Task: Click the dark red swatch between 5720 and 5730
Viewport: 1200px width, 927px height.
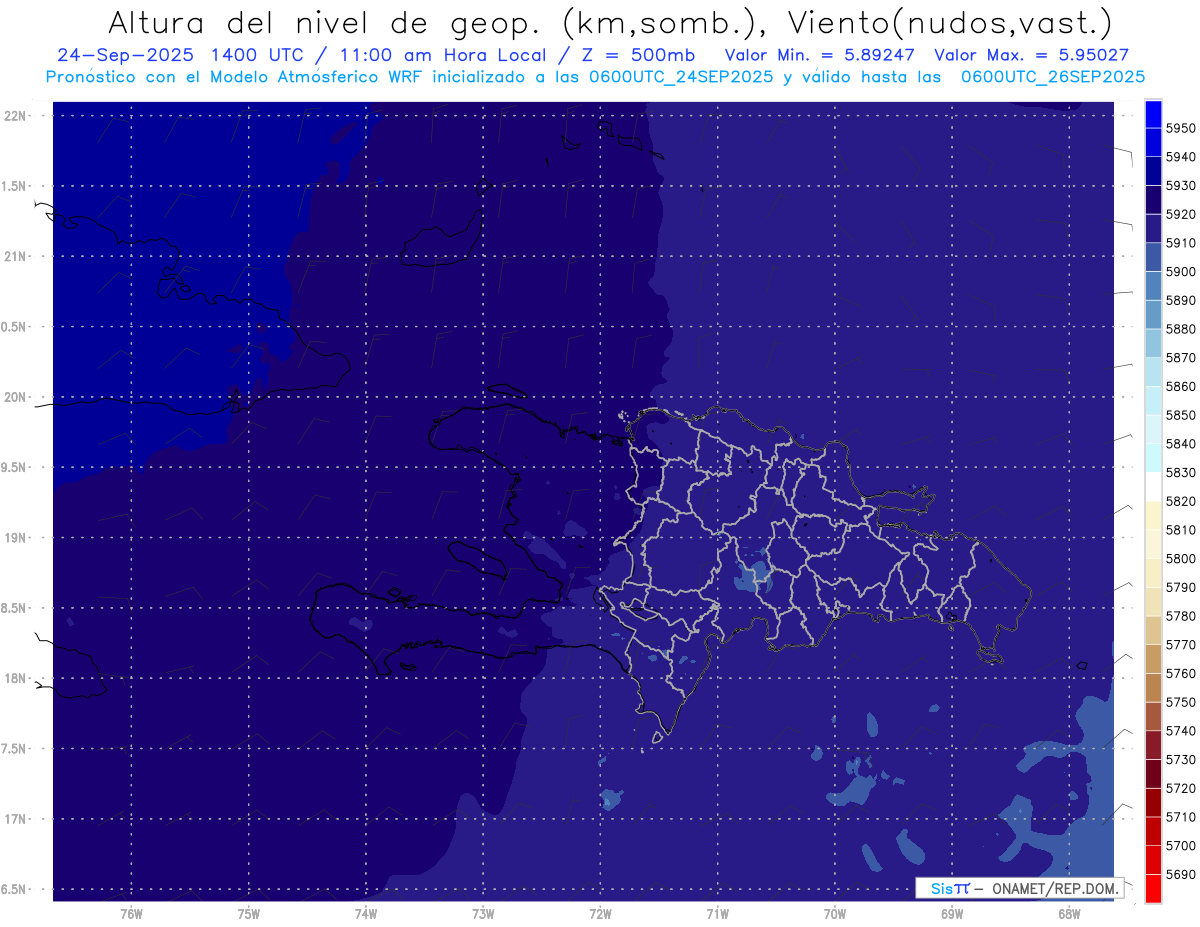Action: click(x=1152, y=774)
